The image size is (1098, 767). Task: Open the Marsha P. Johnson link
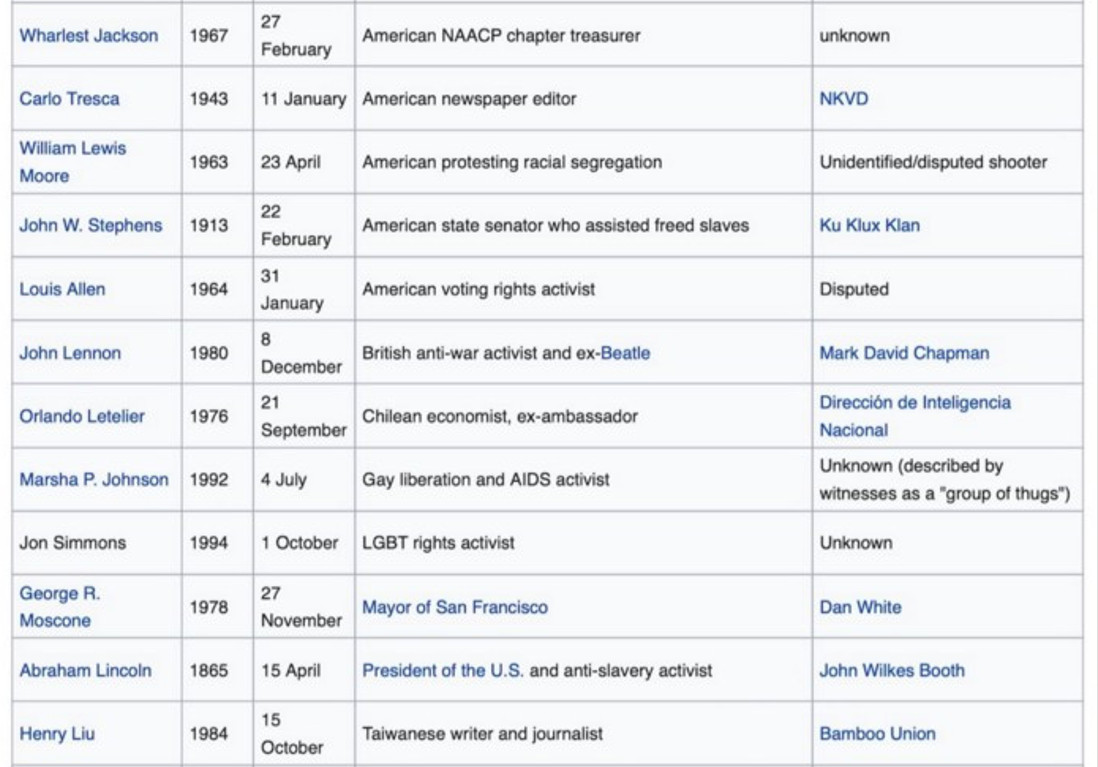click(x=94, y=480)
